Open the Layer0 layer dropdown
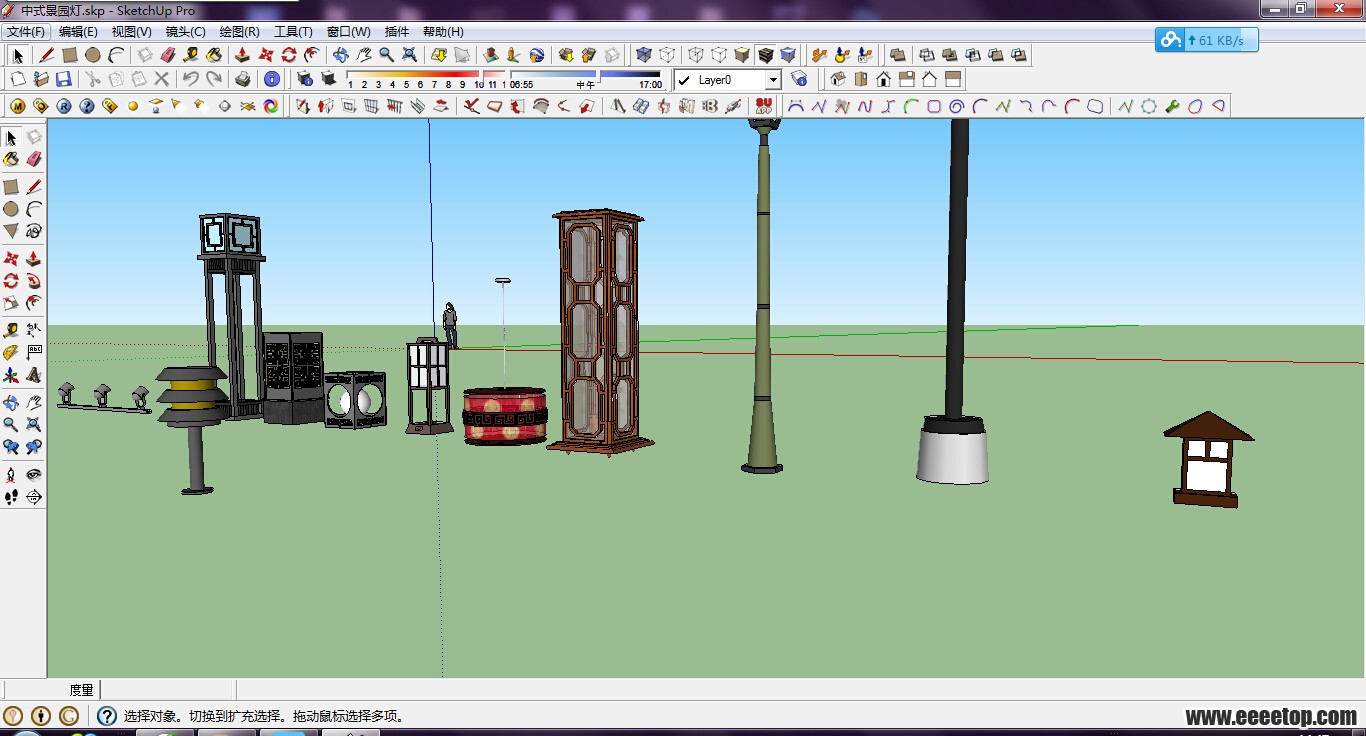 click(x=773, y=80)
